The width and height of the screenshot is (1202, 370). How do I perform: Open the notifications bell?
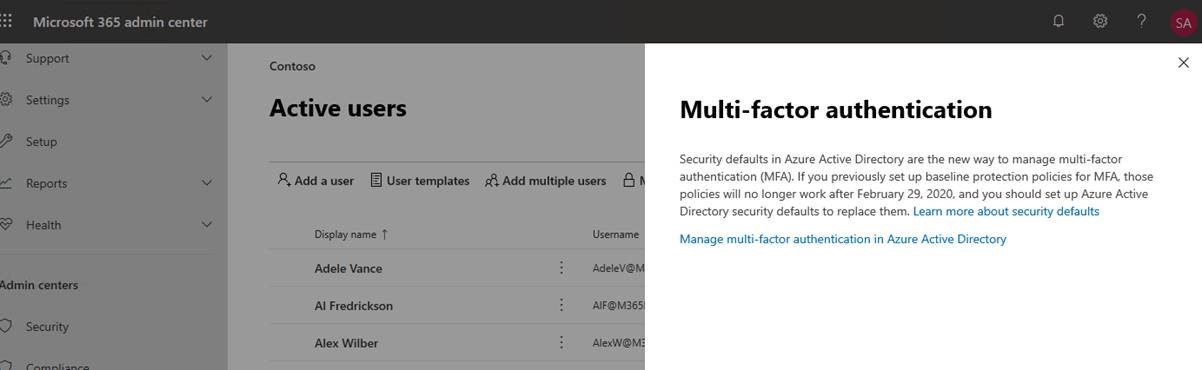(1058, 21)
